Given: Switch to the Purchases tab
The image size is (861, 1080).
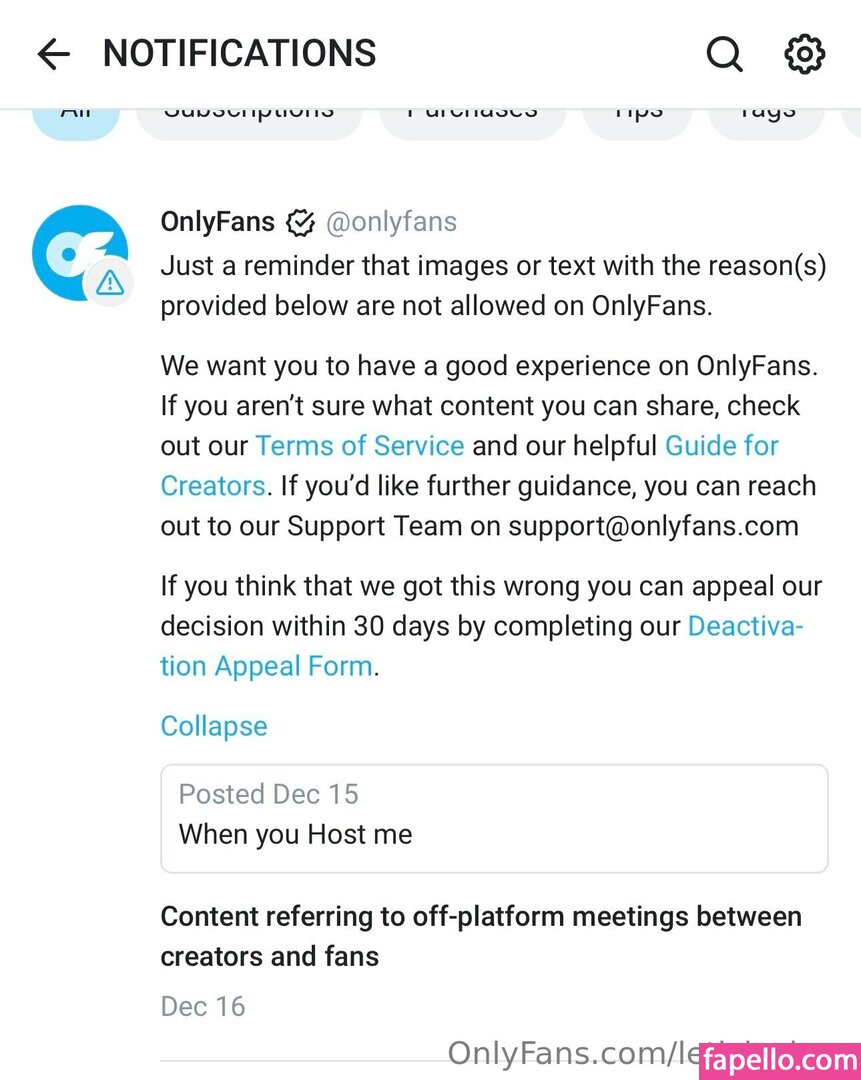Looking at the screenshot, I should tap(472, 118).
